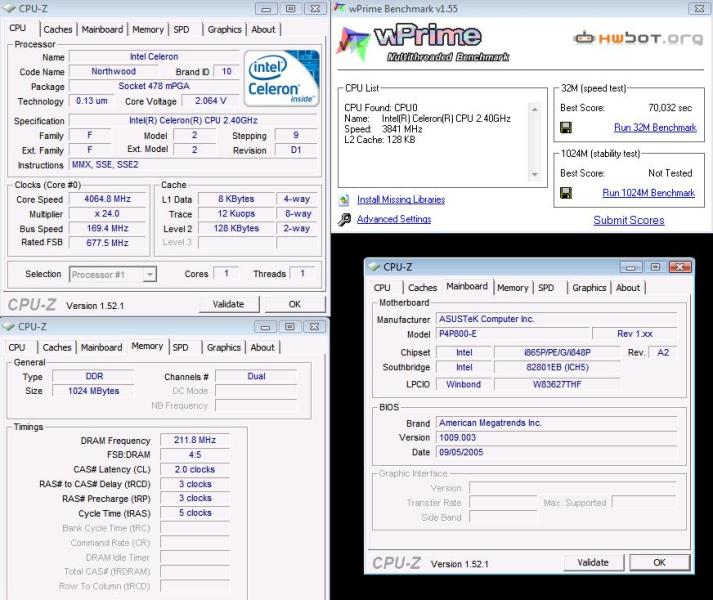713x600 pixels.
Task: Open Install Missing Libraries link
Action: click(401, 200)
